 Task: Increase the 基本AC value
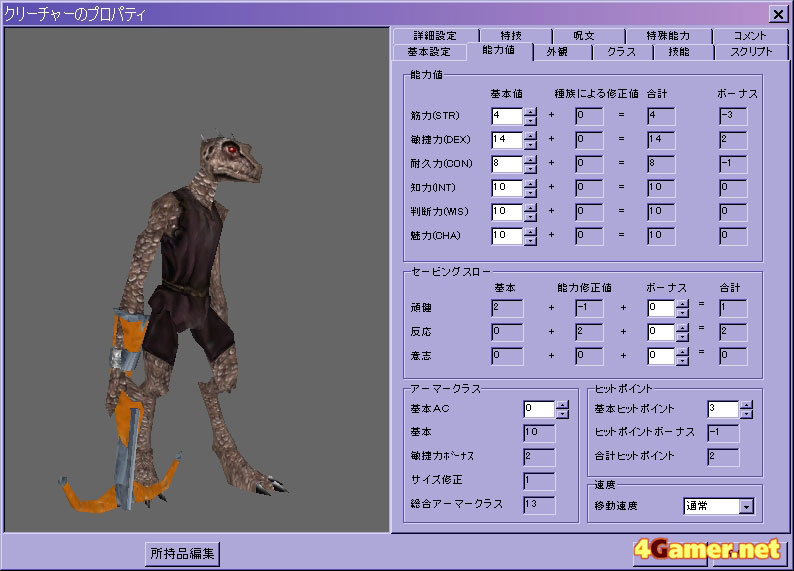click(562, 405)
